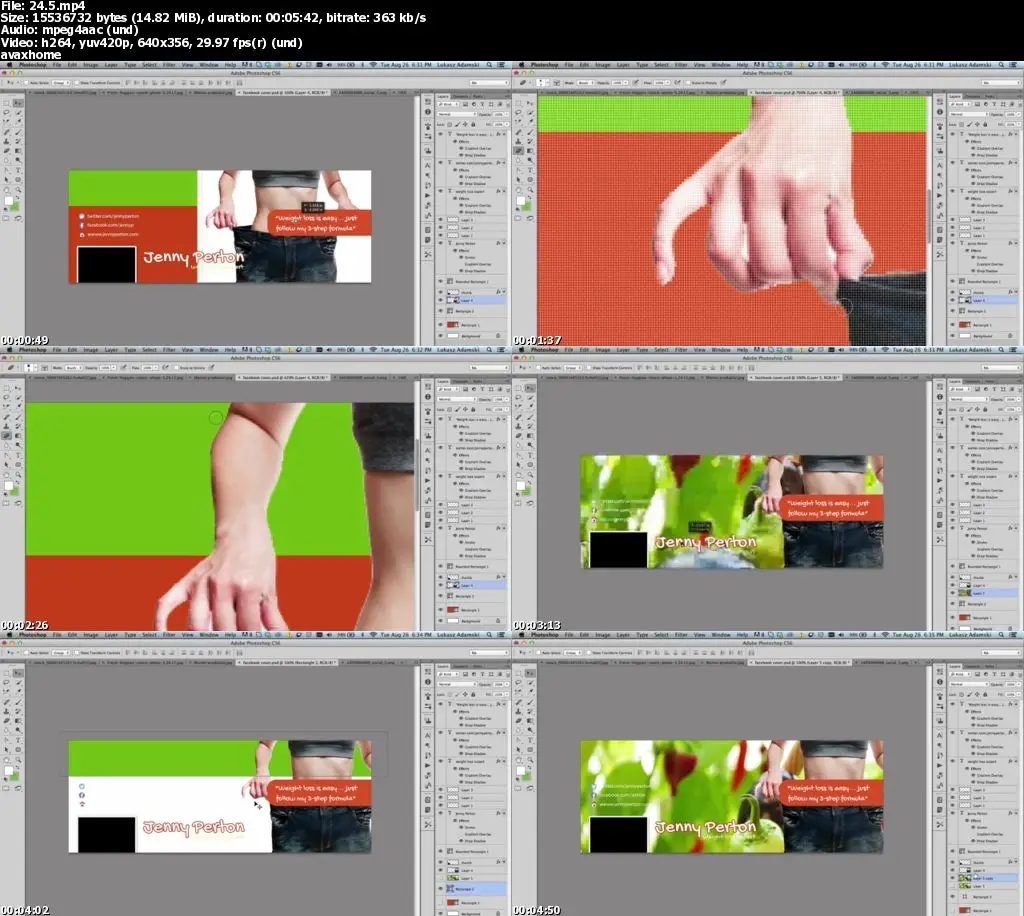Toggle Layer 4 visibility in the 00:00:49 frame

tap(440, 300)
